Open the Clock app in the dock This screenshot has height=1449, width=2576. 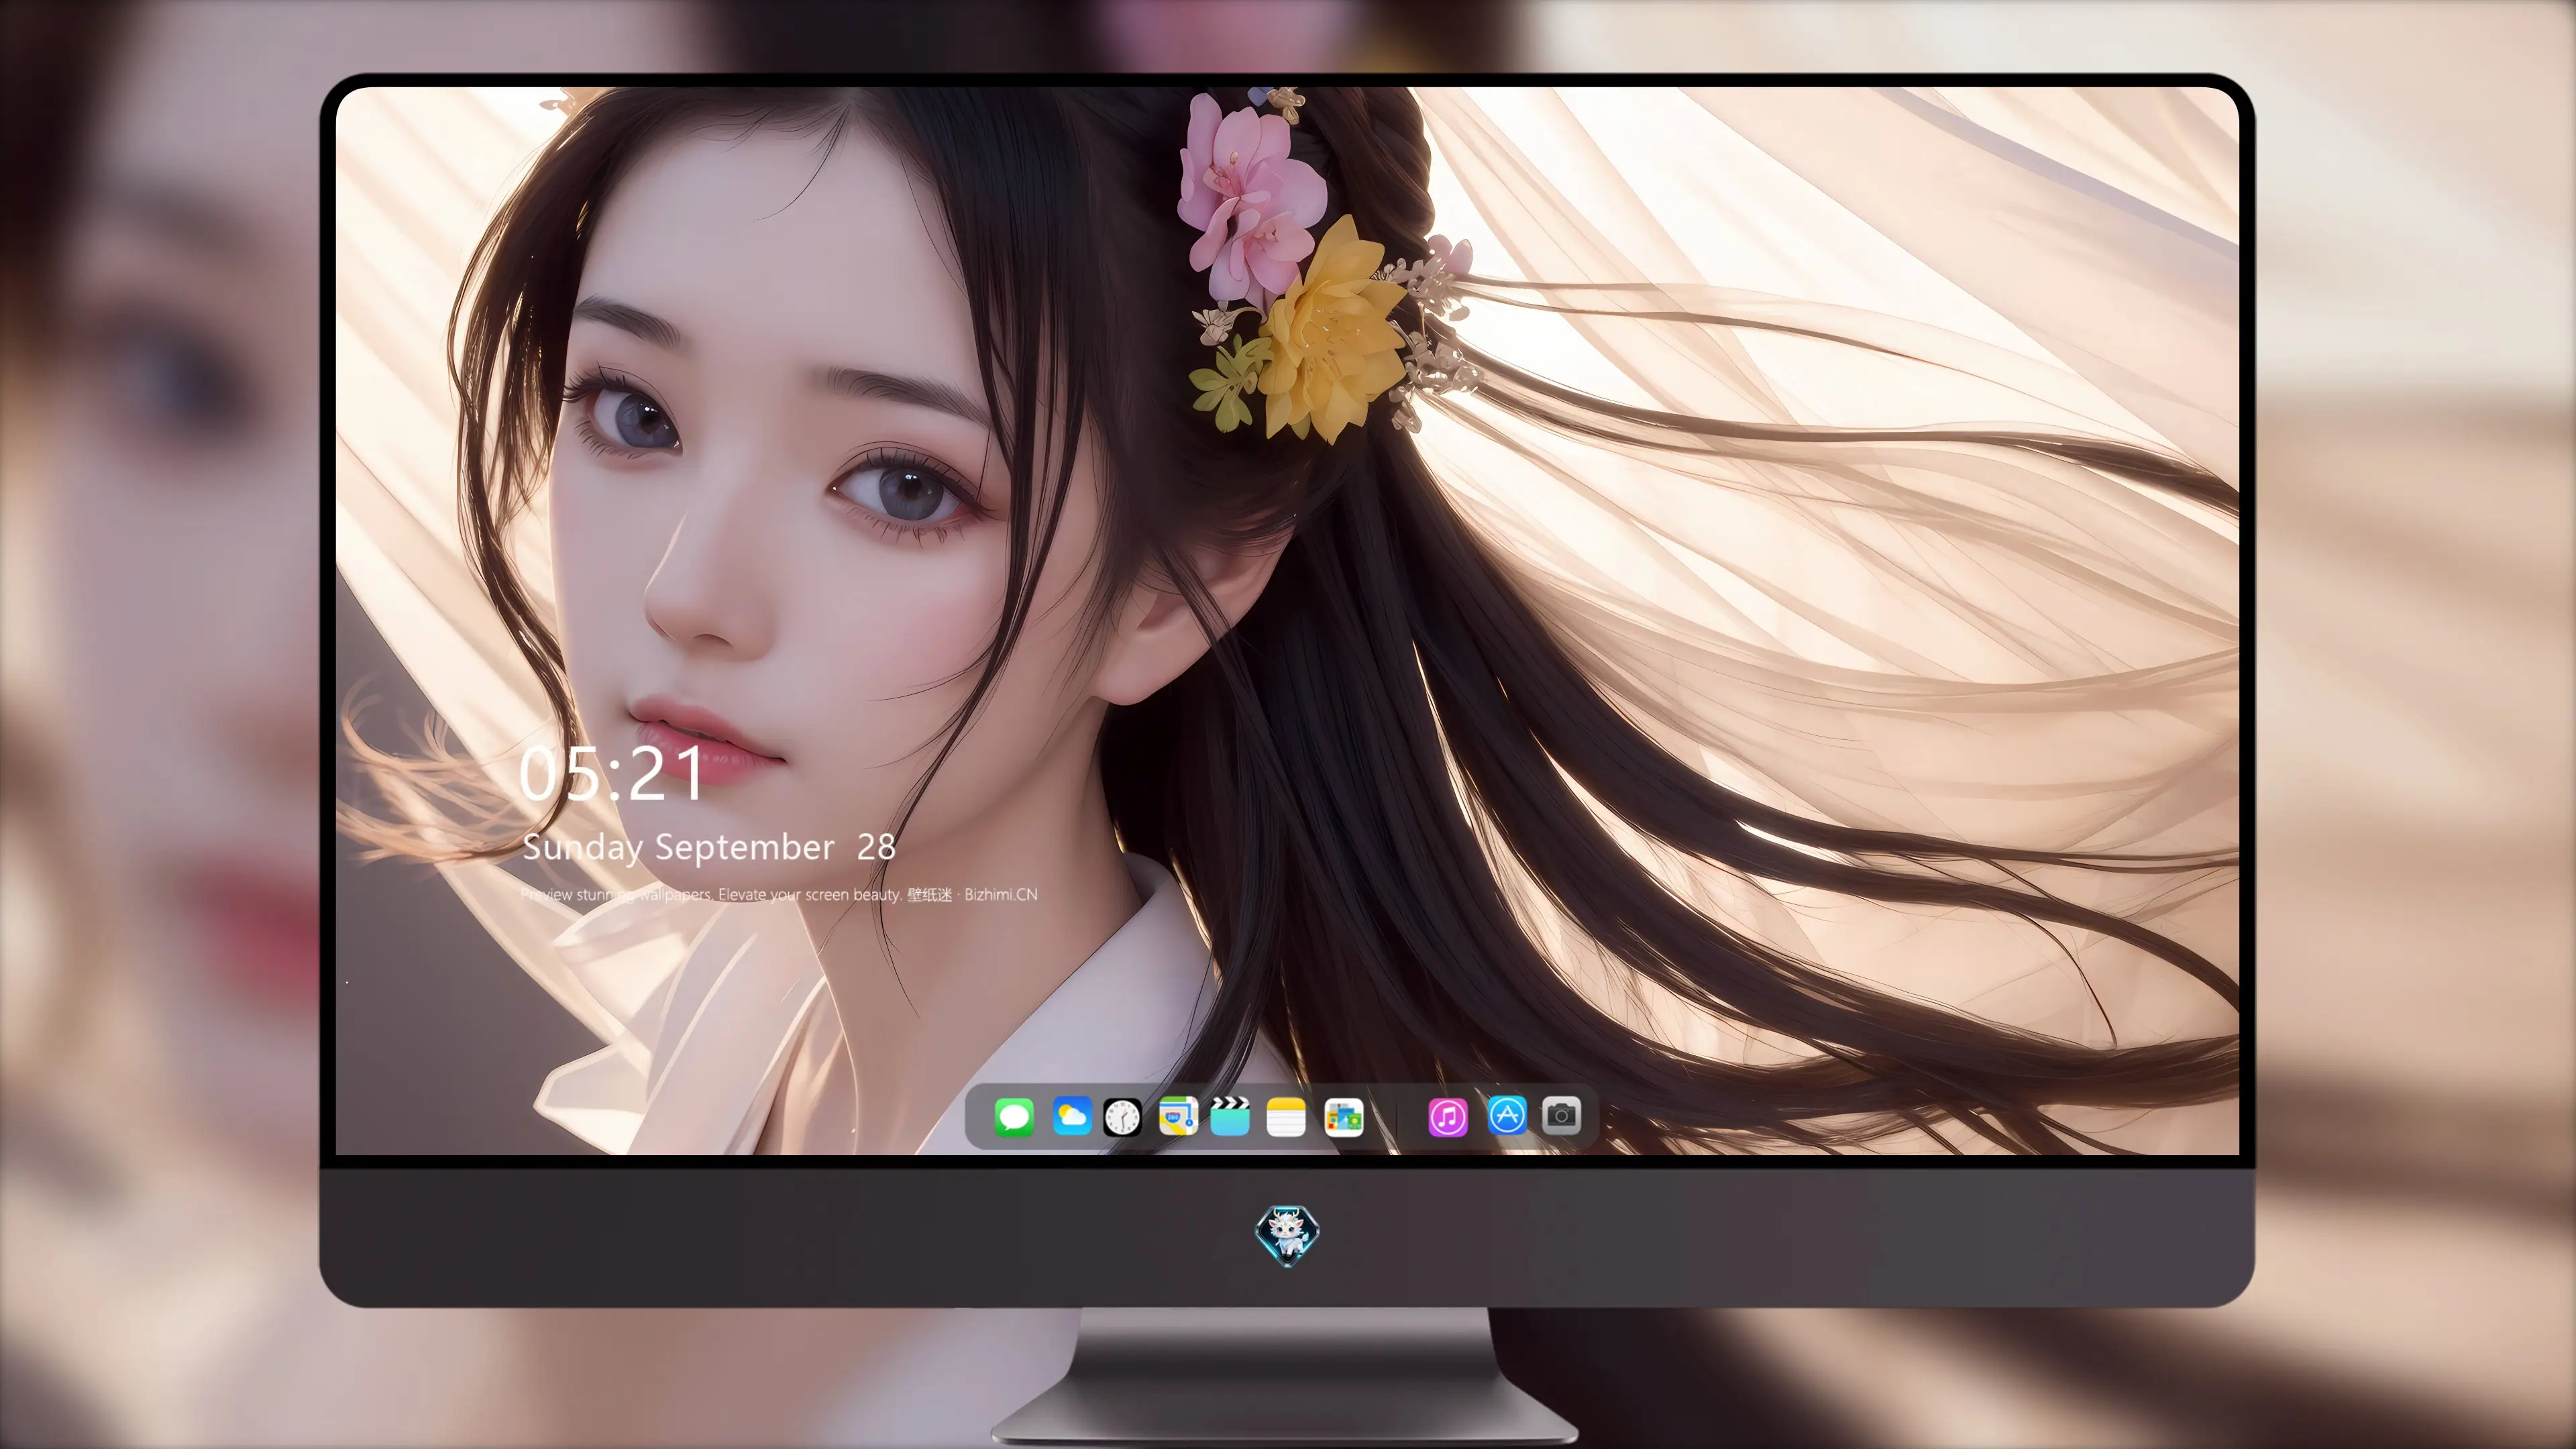[1122, 1117]
